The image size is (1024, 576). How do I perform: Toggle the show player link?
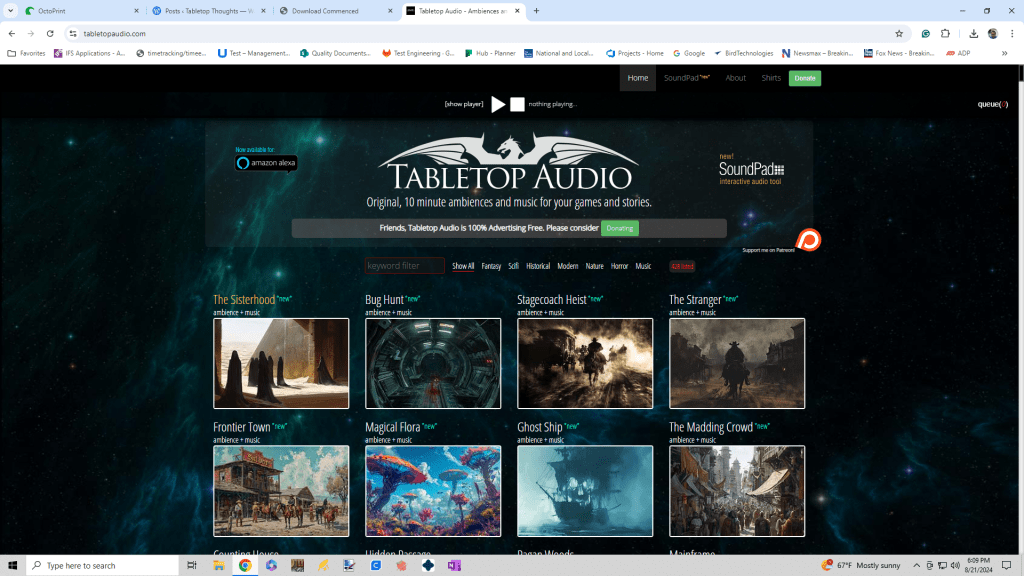coord(464,104)
